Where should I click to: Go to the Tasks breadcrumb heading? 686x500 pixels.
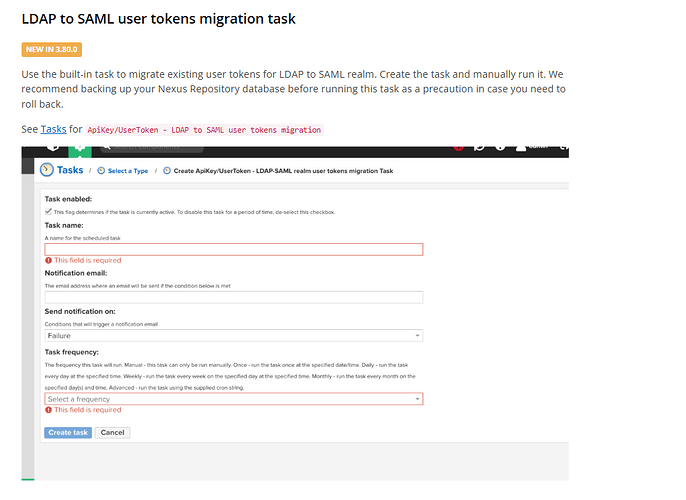tap(70, 170)
